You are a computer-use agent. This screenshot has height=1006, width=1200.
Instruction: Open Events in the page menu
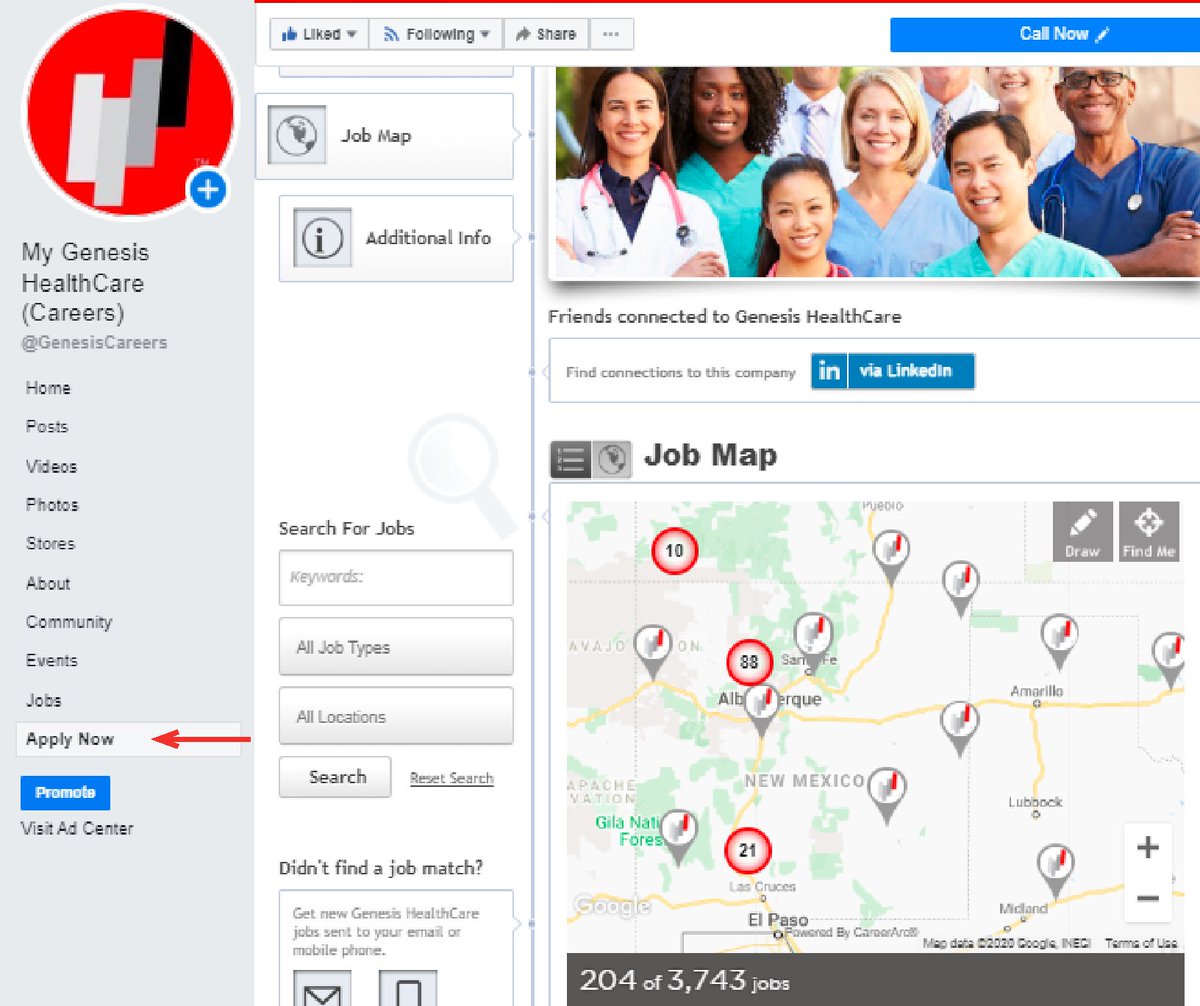coord(51,661)
